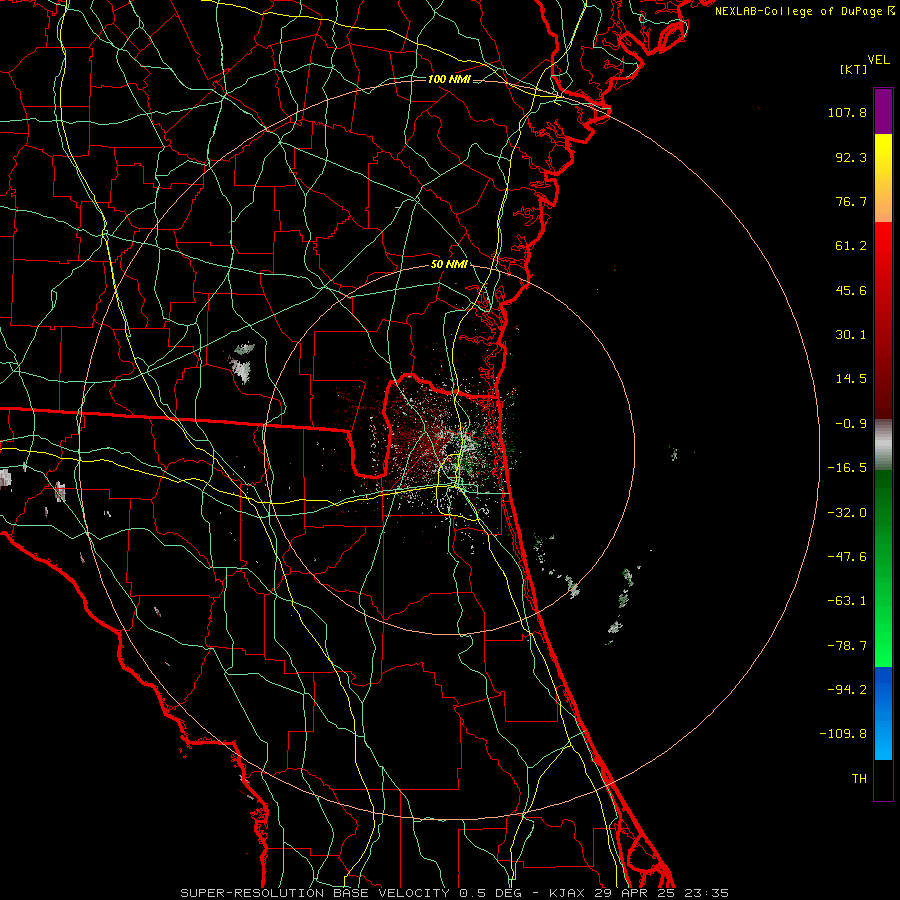
Task: Click the [KT] units label
Action: click(x=854, y=69)
